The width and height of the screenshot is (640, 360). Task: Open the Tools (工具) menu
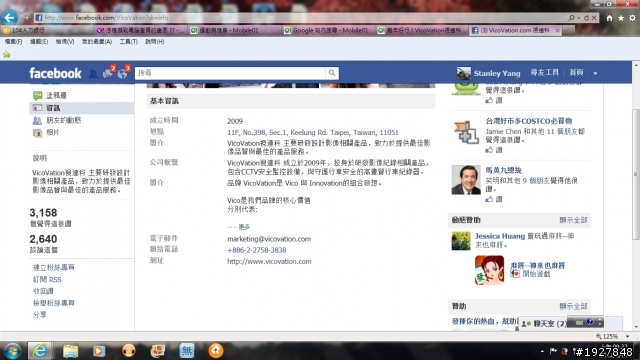tap(128, 42)
